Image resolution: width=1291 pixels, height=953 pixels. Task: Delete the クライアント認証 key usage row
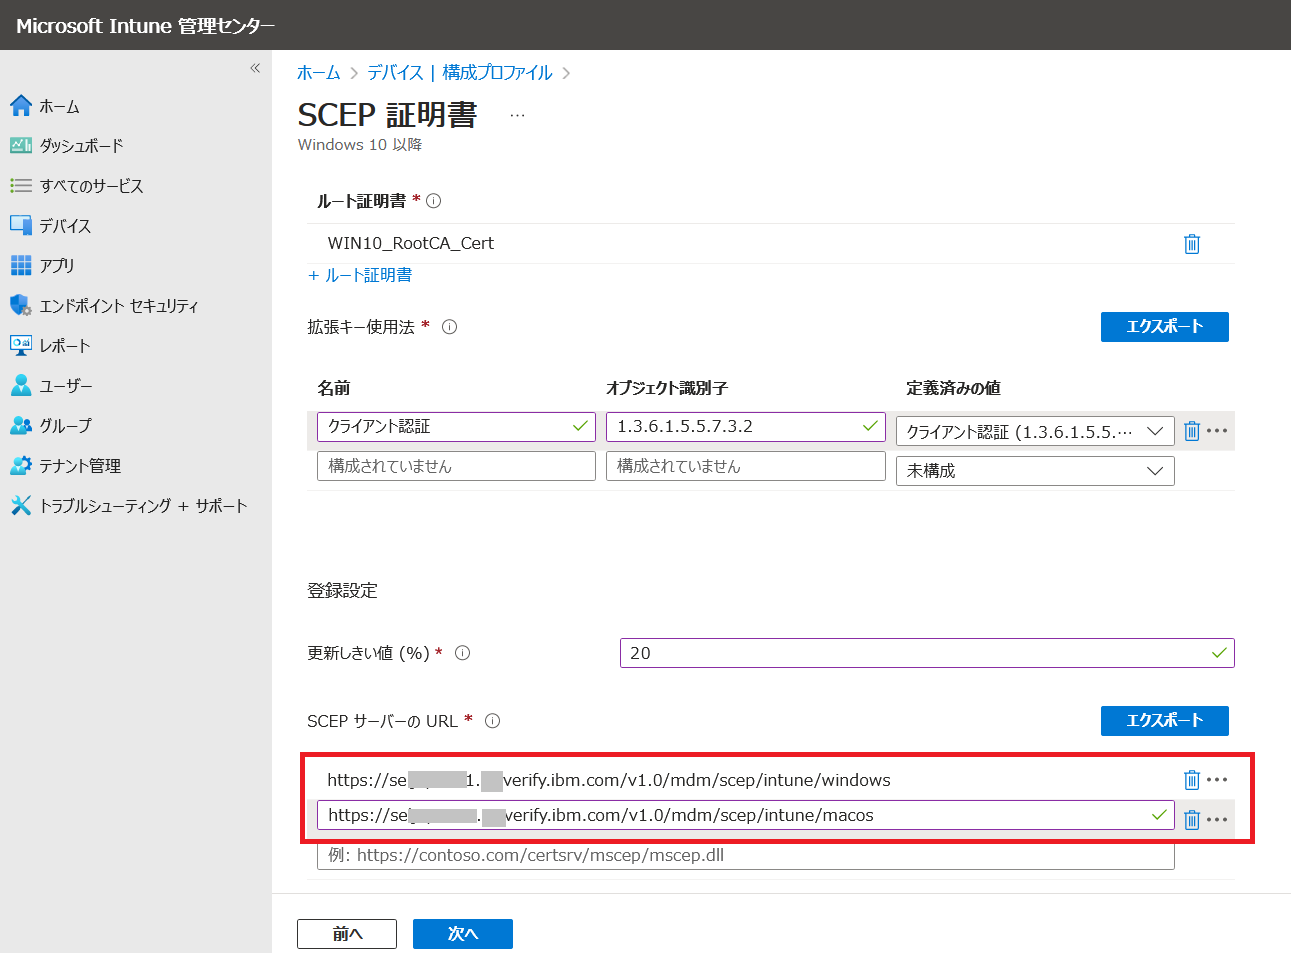(x=1192, y=431)
